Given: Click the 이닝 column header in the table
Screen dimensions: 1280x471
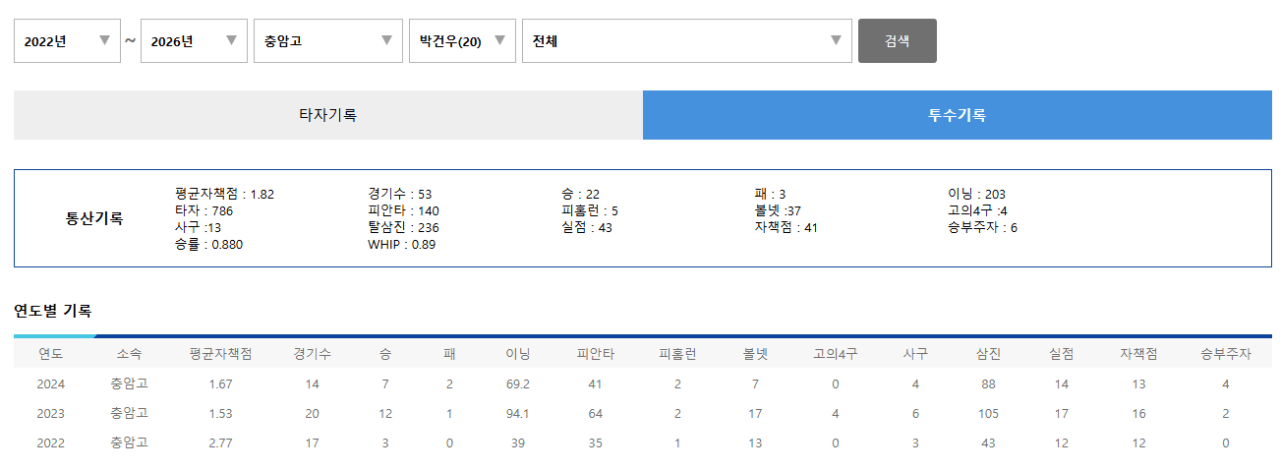Looking at the screenshot, I should click(x=518, y=353).
